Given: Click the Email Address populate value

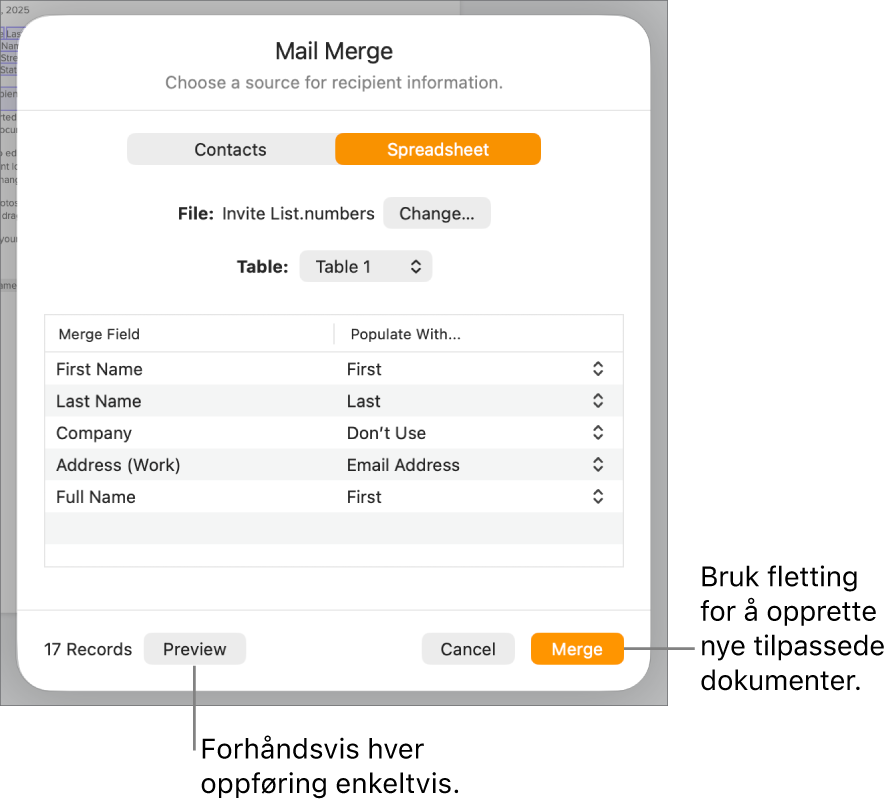Looking at the screenshot, I should 403,465.
